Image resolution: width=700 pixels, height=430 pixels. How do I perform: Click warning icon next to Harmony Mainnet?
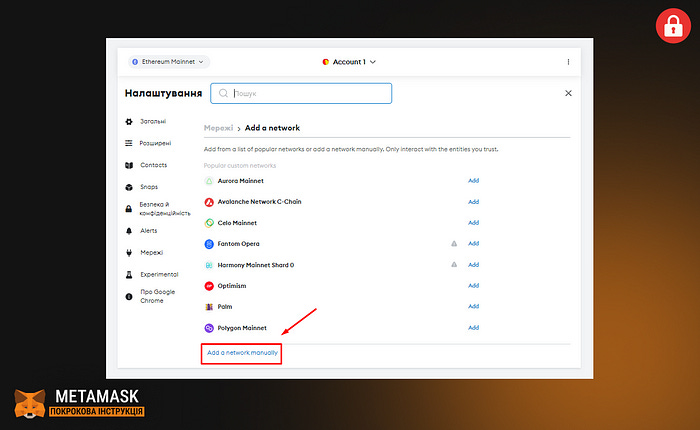click(x=454, y=265)
